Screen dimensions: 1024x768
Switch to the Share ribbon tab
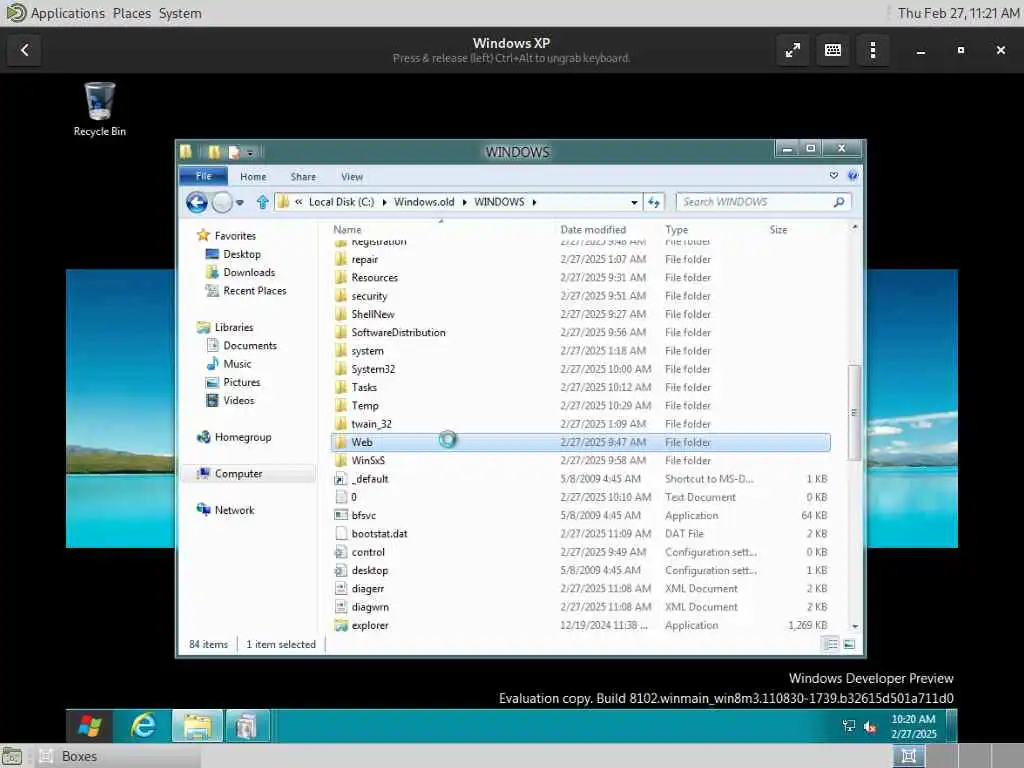(303, 176)
